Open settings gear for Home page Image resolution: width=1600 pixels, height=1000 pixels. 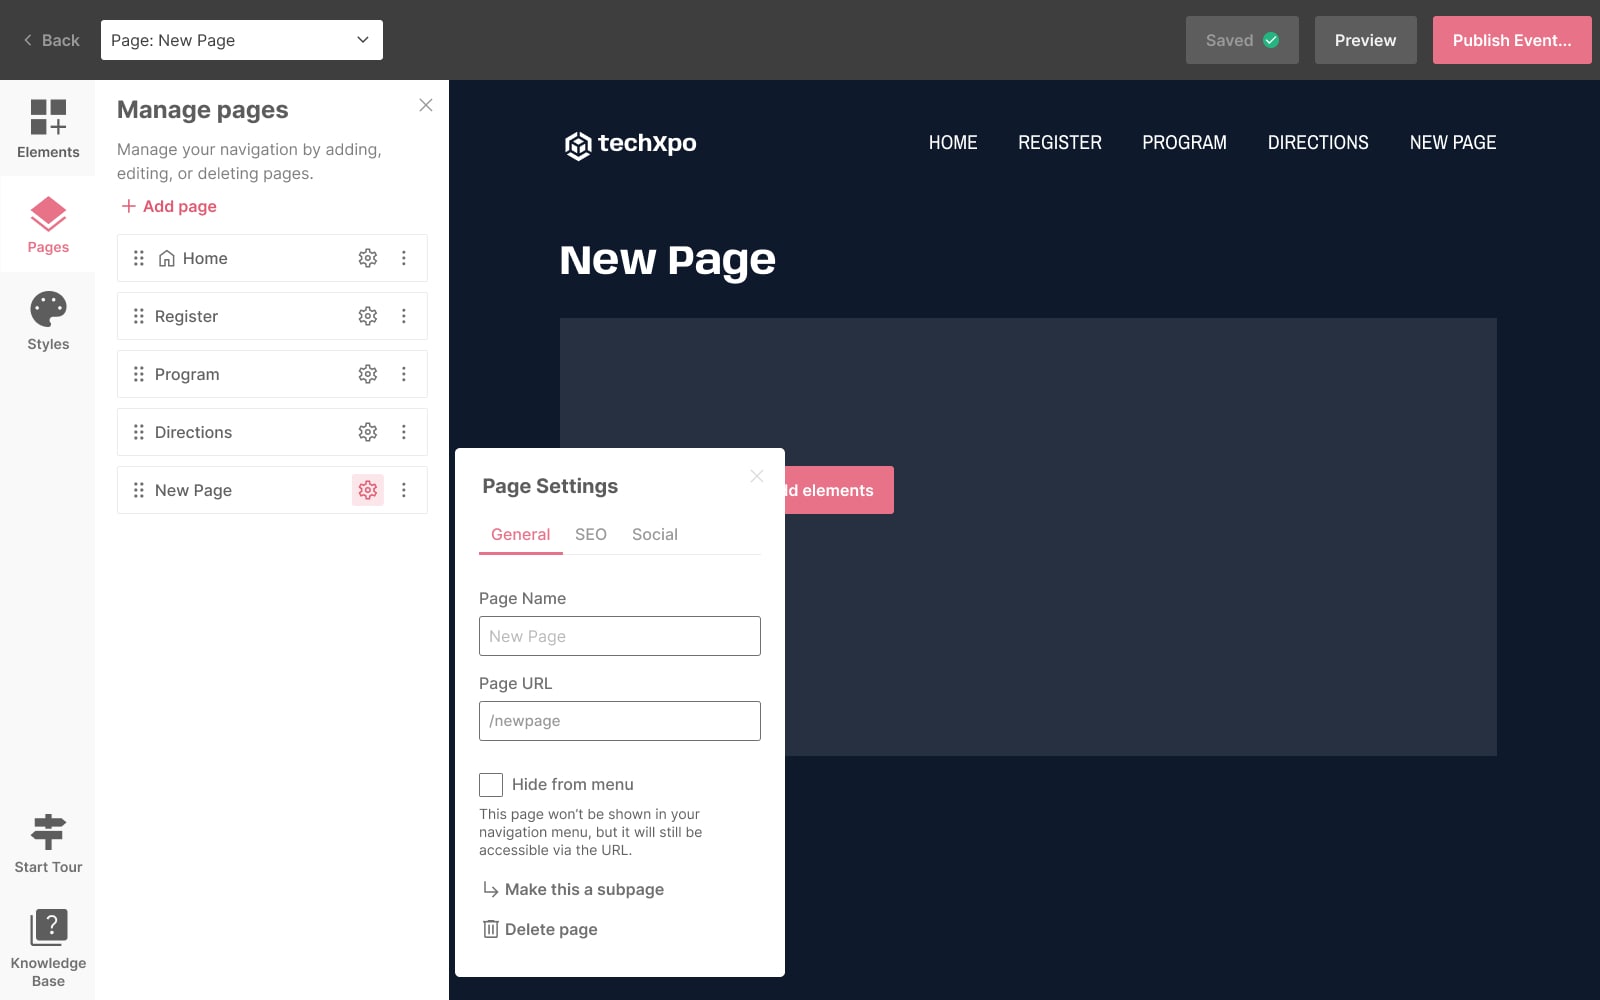(x=368, y=258)
